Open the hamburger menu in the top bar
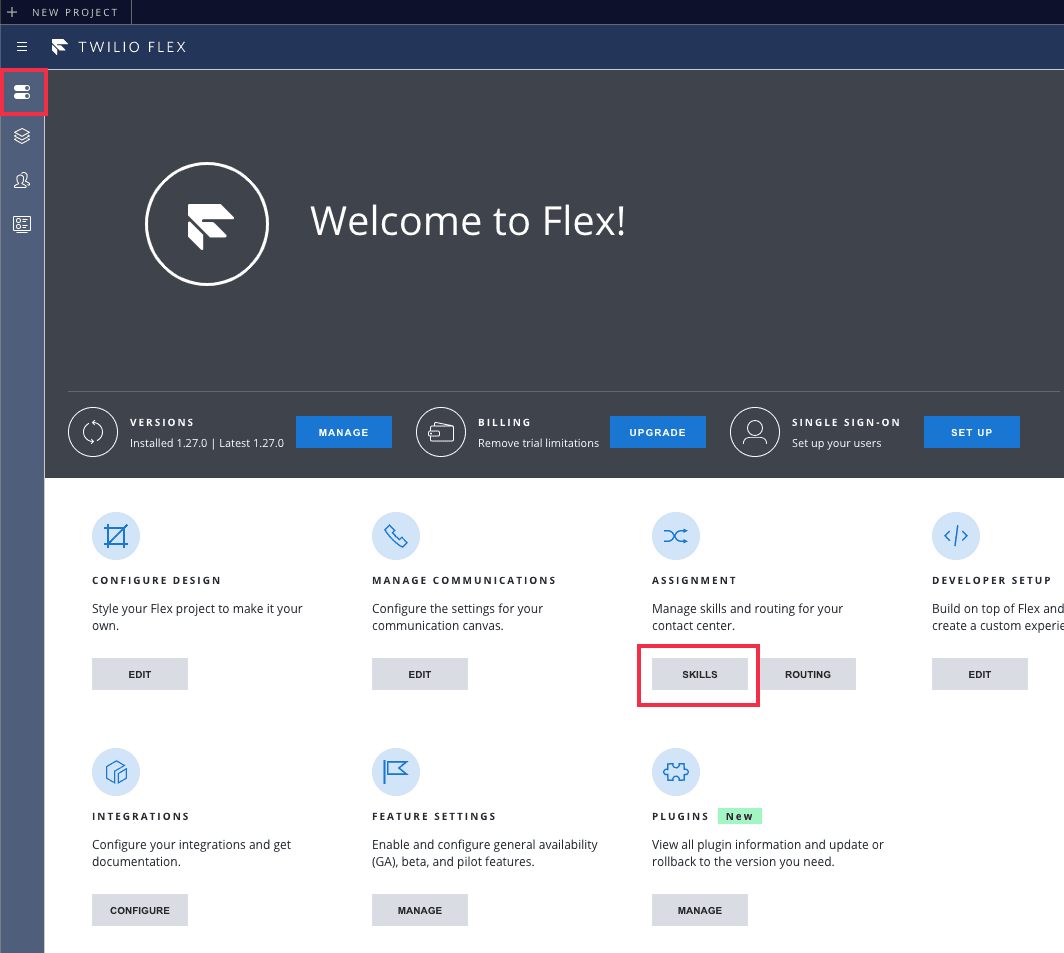Viewport: 1064px width, 953px height. click(22, 46)
